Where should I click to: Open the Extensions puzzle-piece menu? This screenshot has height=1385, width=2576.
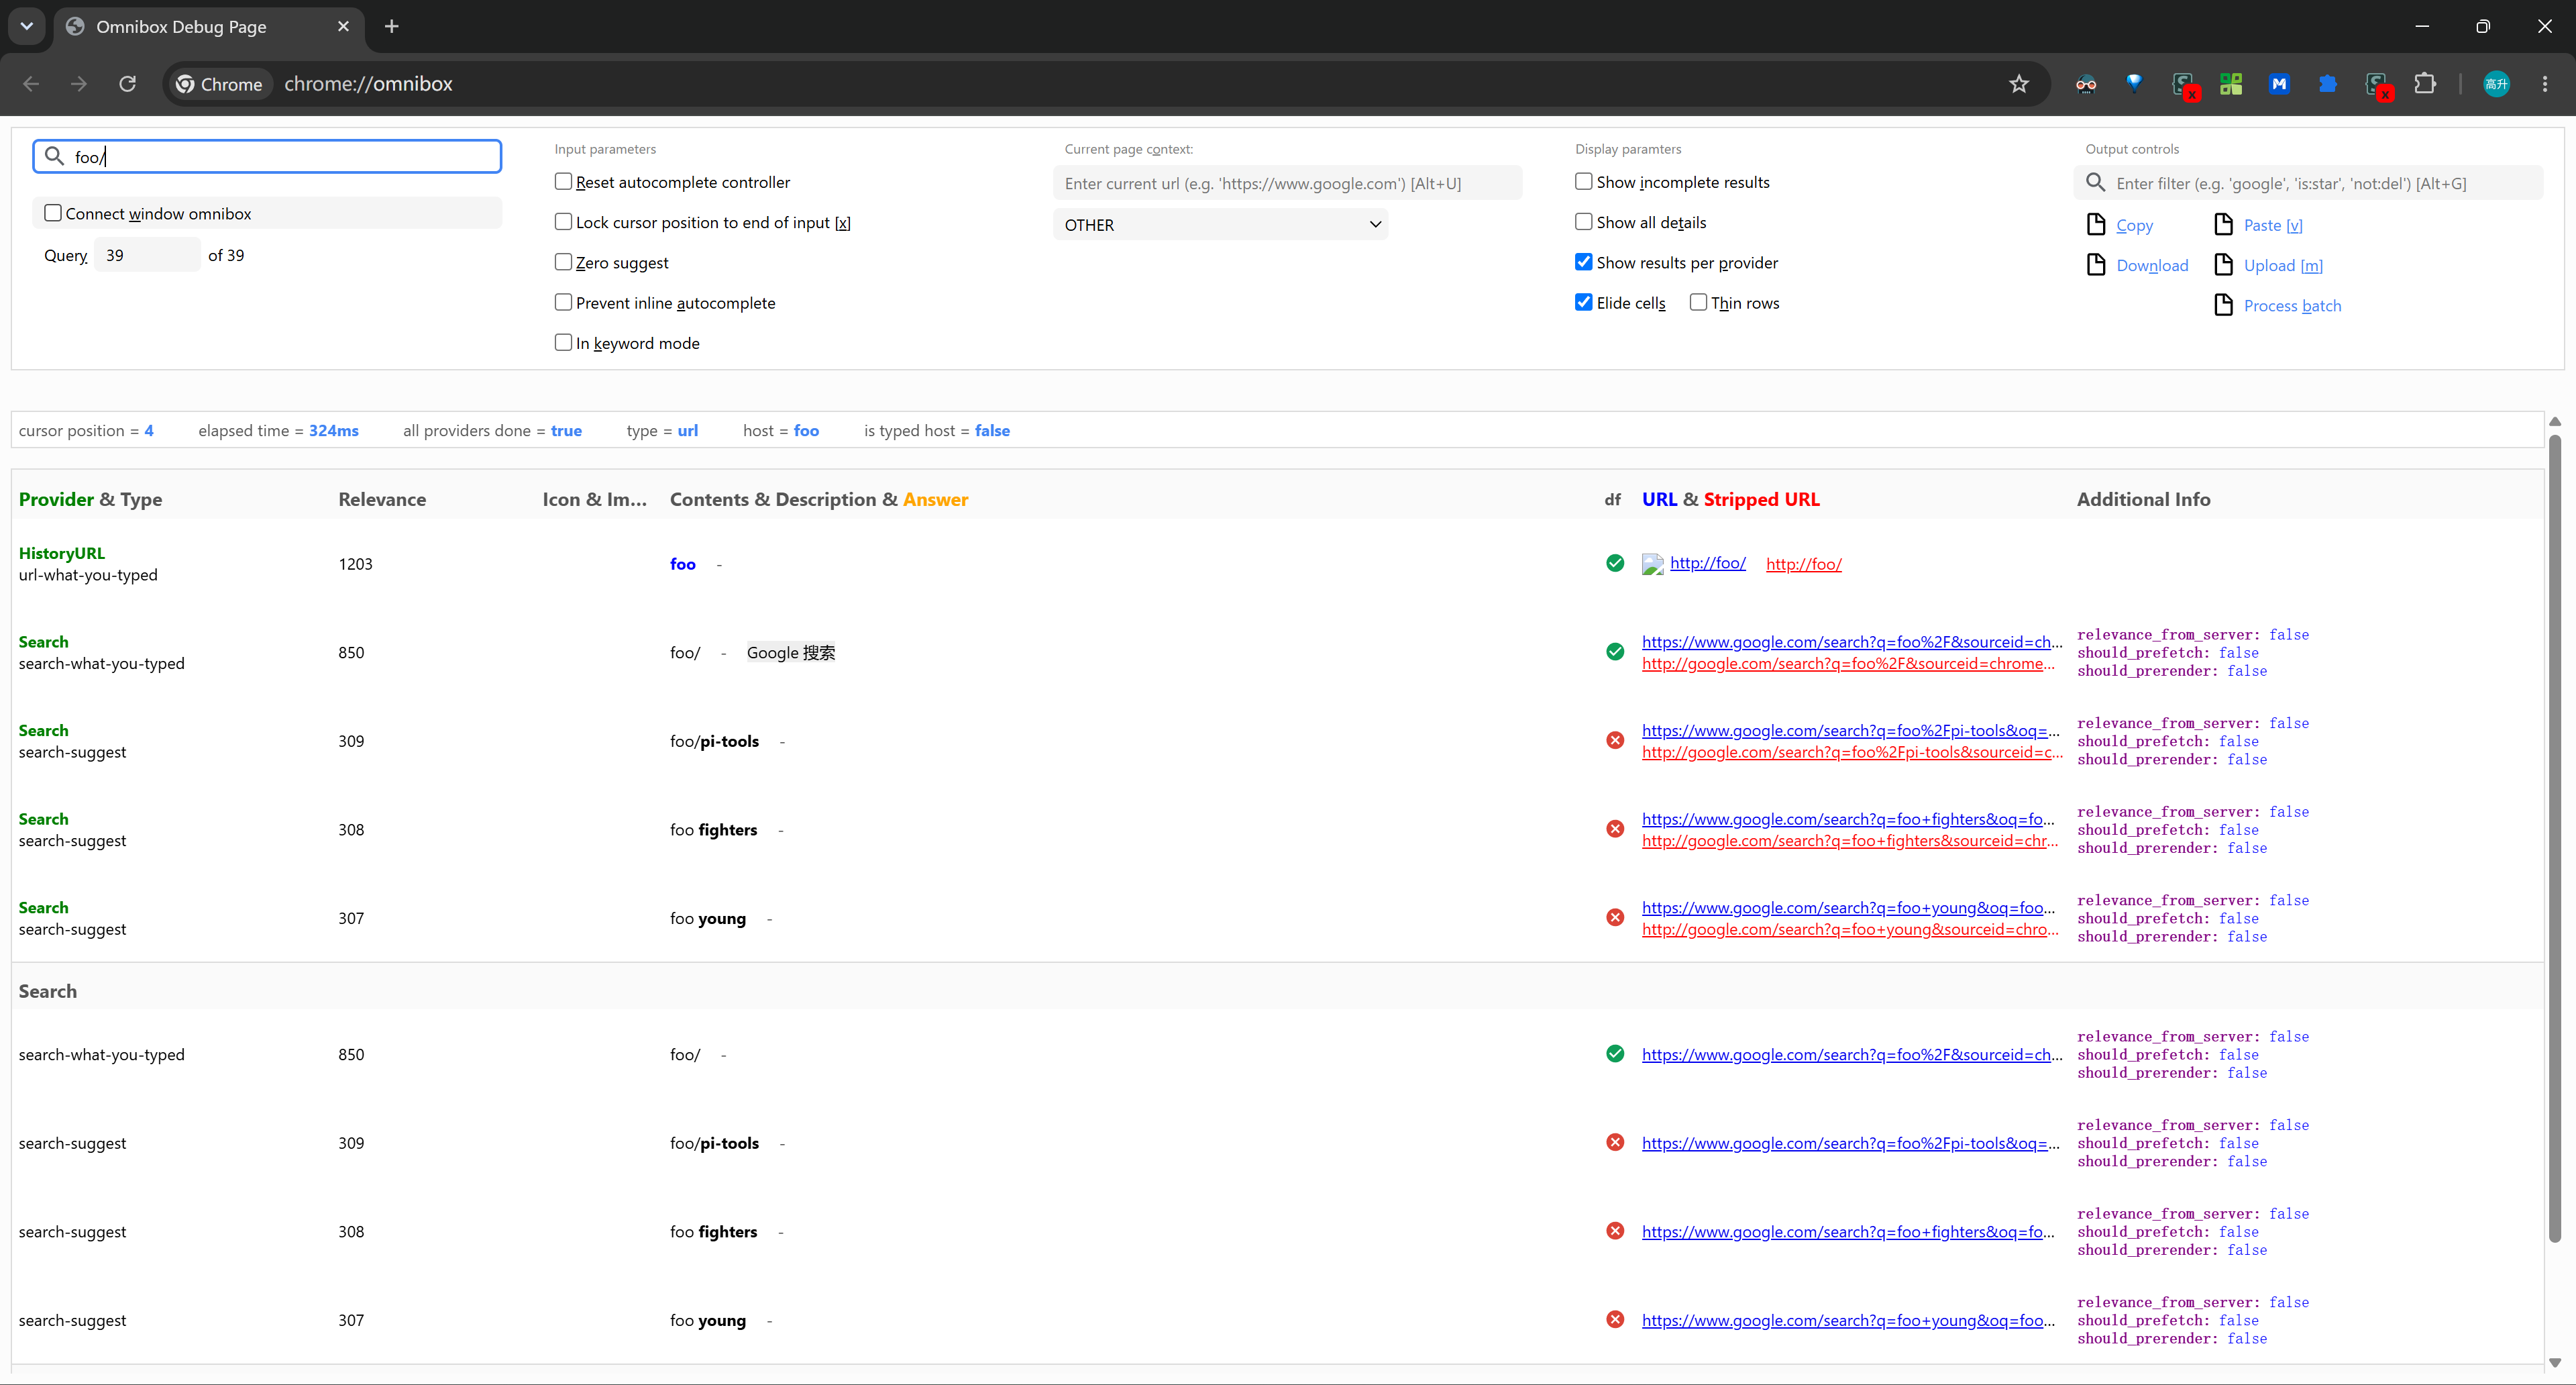coord(2425,84)
